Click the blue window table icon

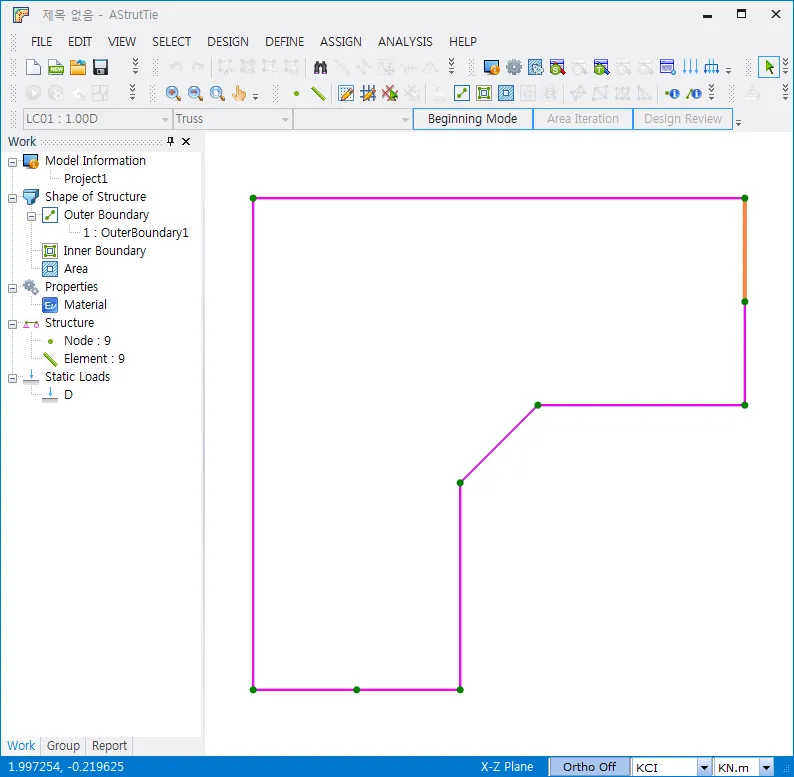point(667,67)
